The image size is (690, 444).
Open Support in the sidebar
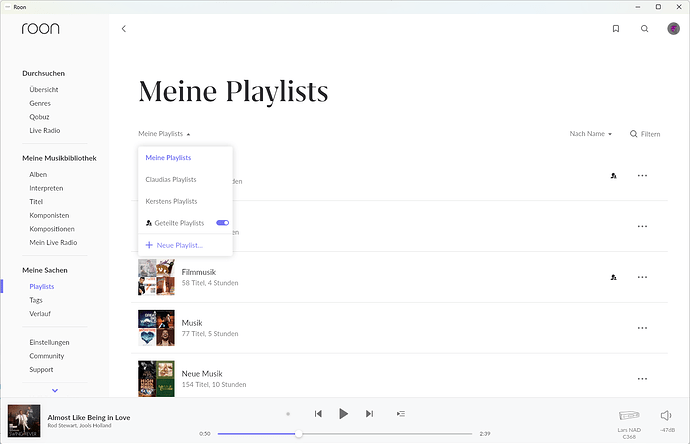(x=41, y=370)
